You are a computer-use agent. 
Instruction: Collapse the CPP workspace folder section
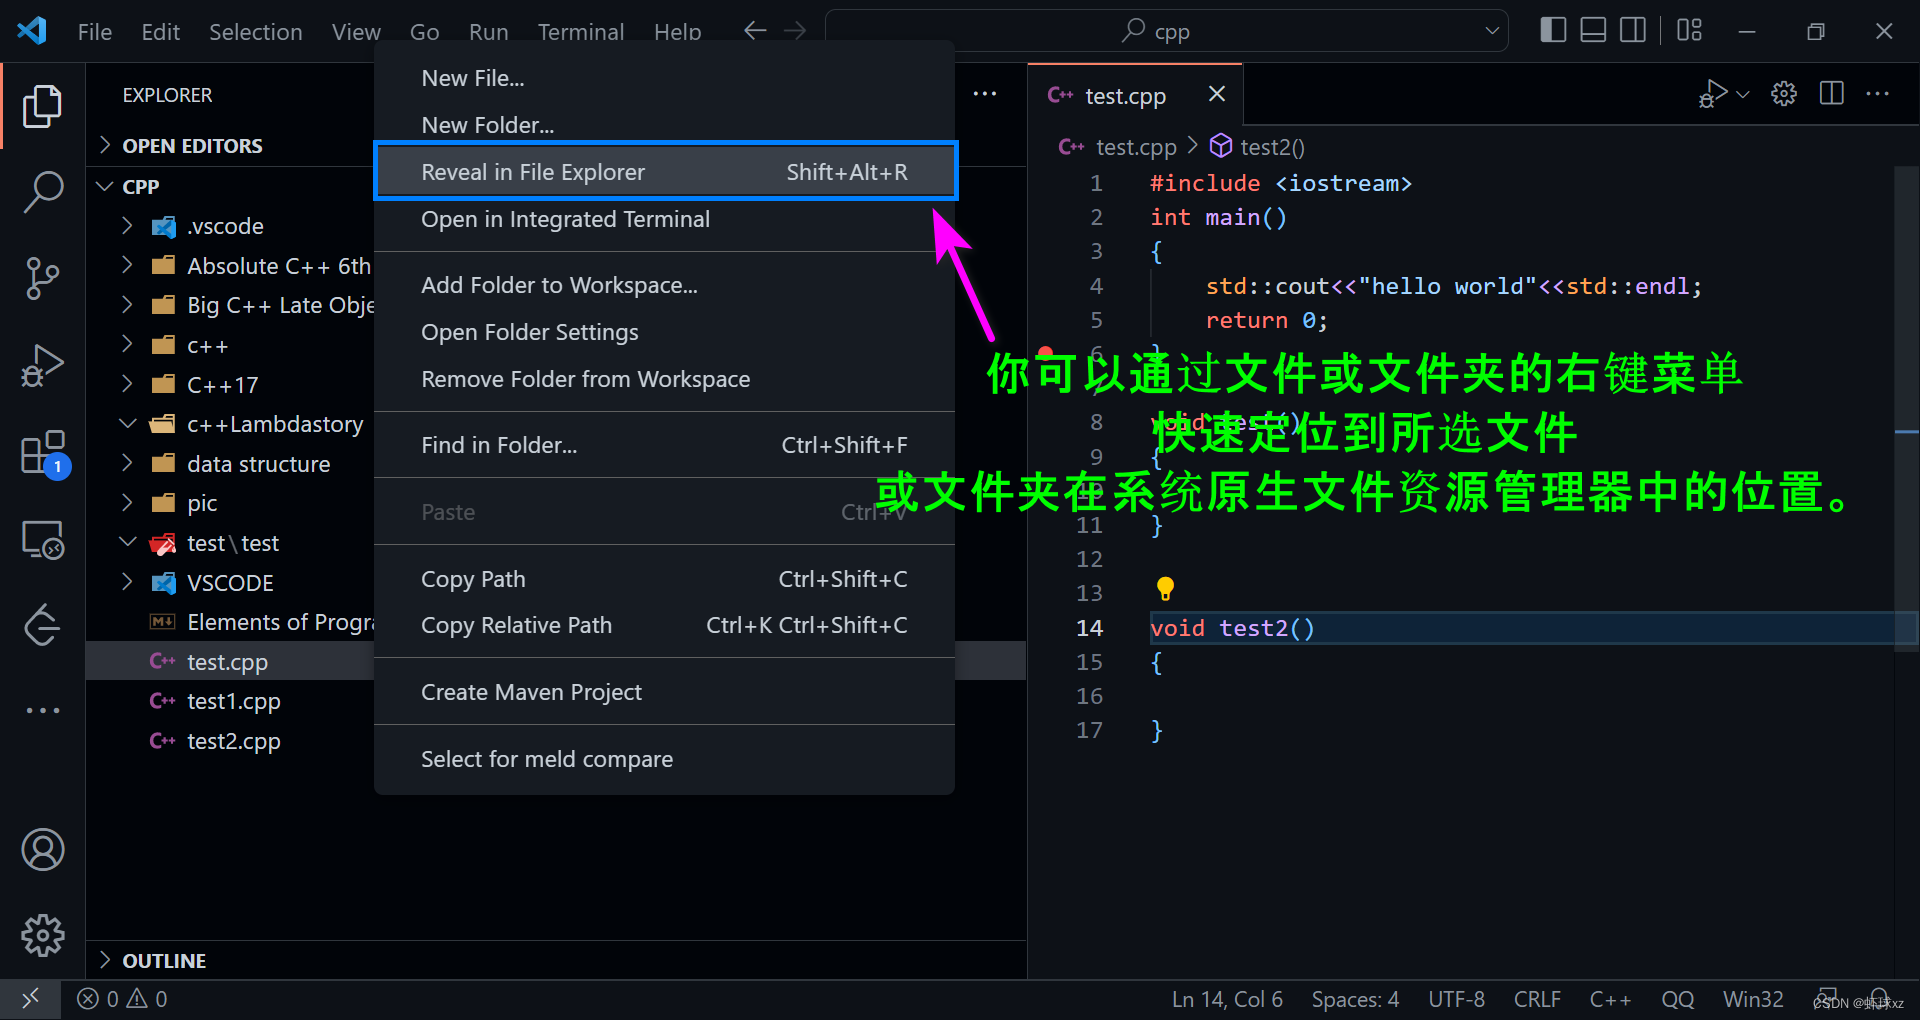tap(141, 187)
